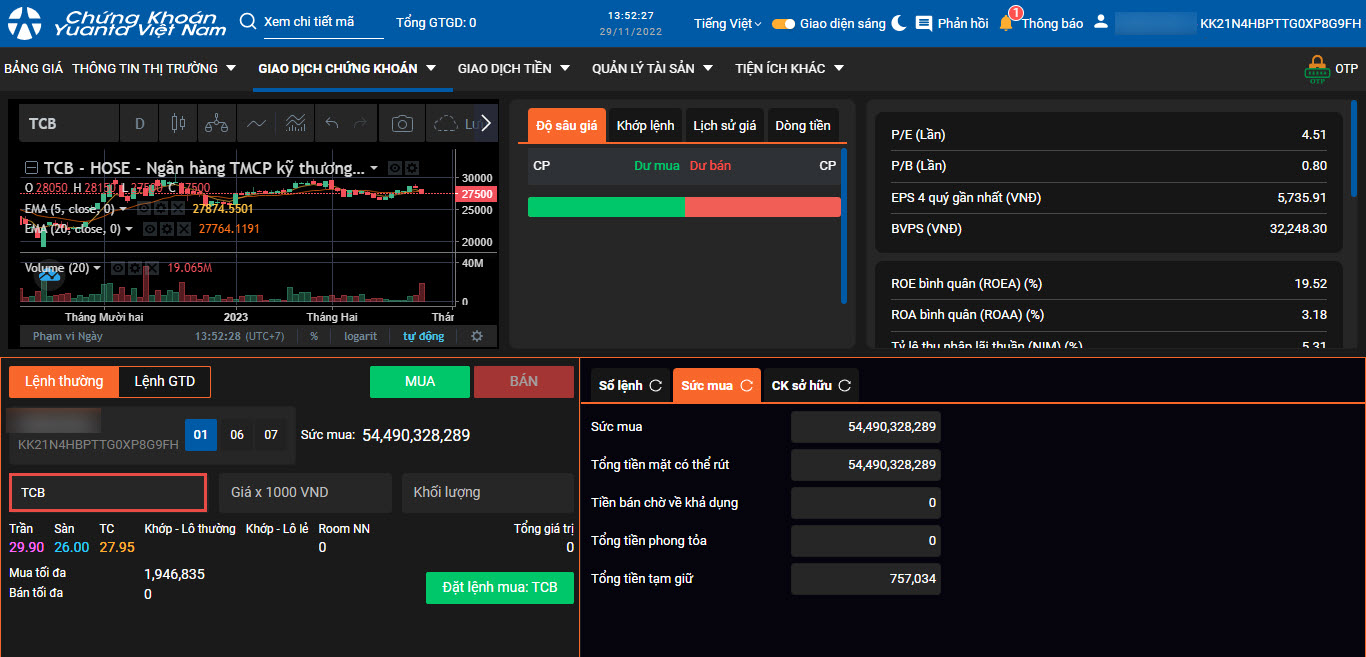Switch to the Khớp lệnh tab

(646, 125)
